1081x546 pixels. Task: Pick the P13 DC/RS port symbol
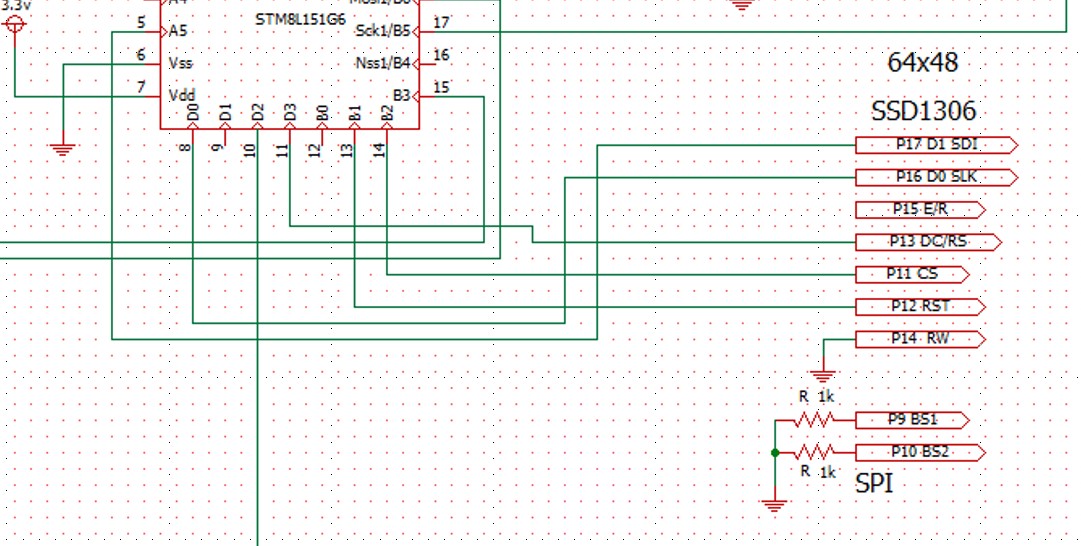click(x=927, y=242)
